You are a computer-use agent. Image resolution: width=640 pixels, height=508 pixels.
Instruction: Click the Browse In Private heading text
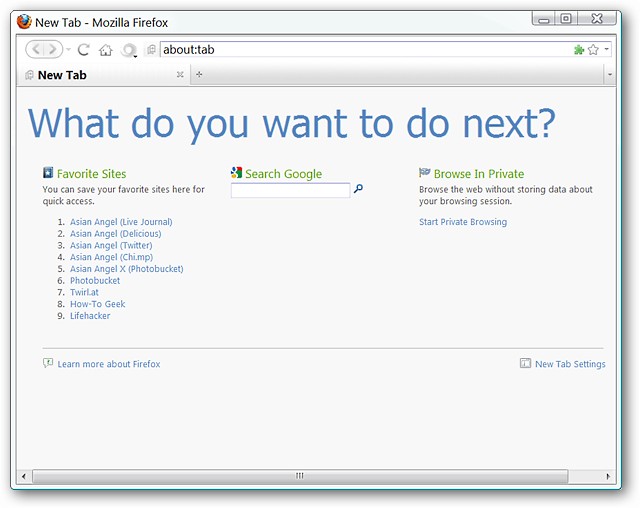(x=479, y=174)
